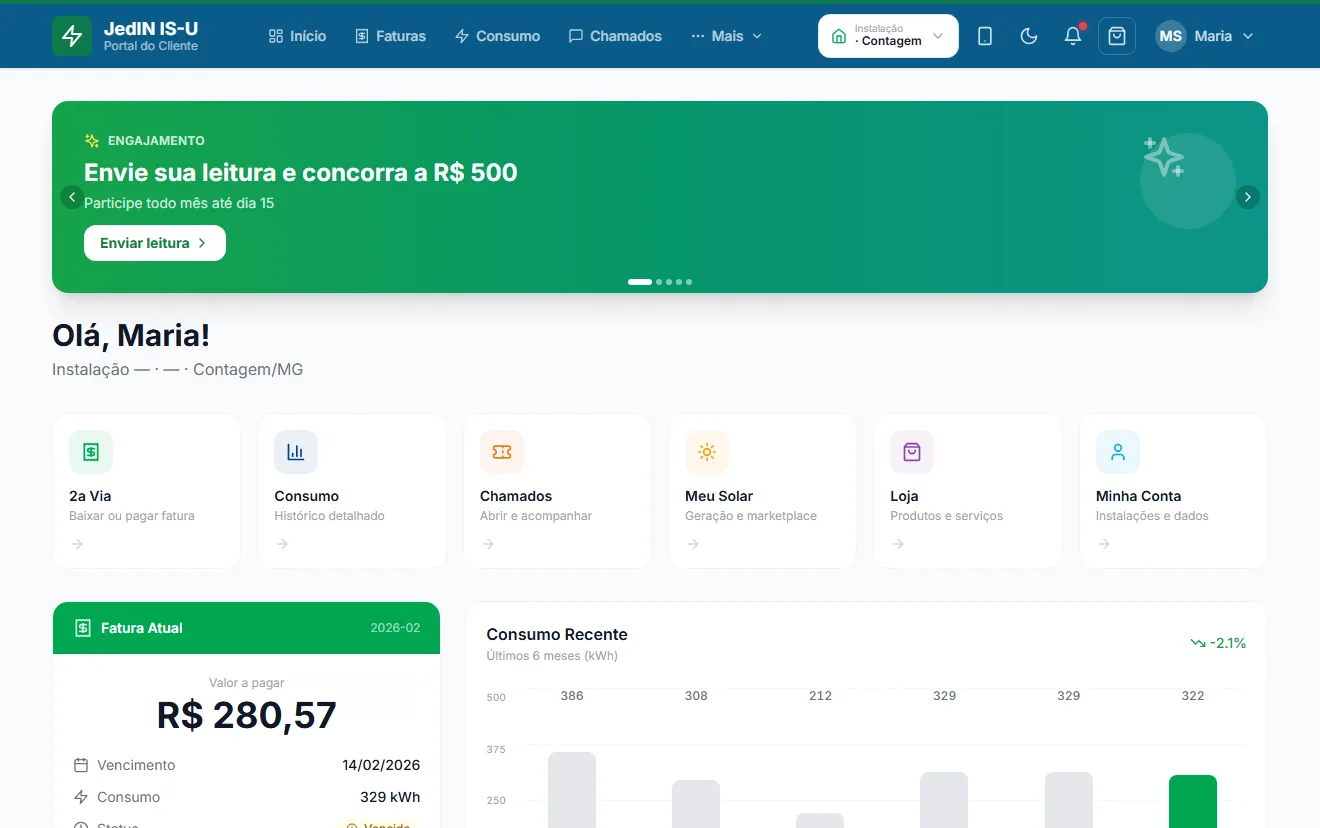Click the Chamados ticket icon
1320x828 pixels.
[502, 452]
